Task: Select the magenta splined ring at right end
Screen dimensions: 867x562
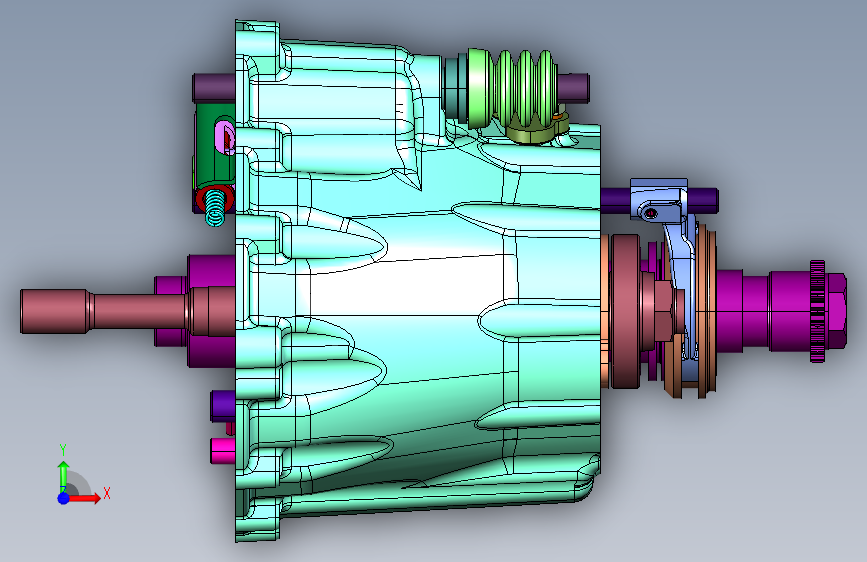Action: pos(818,311)
